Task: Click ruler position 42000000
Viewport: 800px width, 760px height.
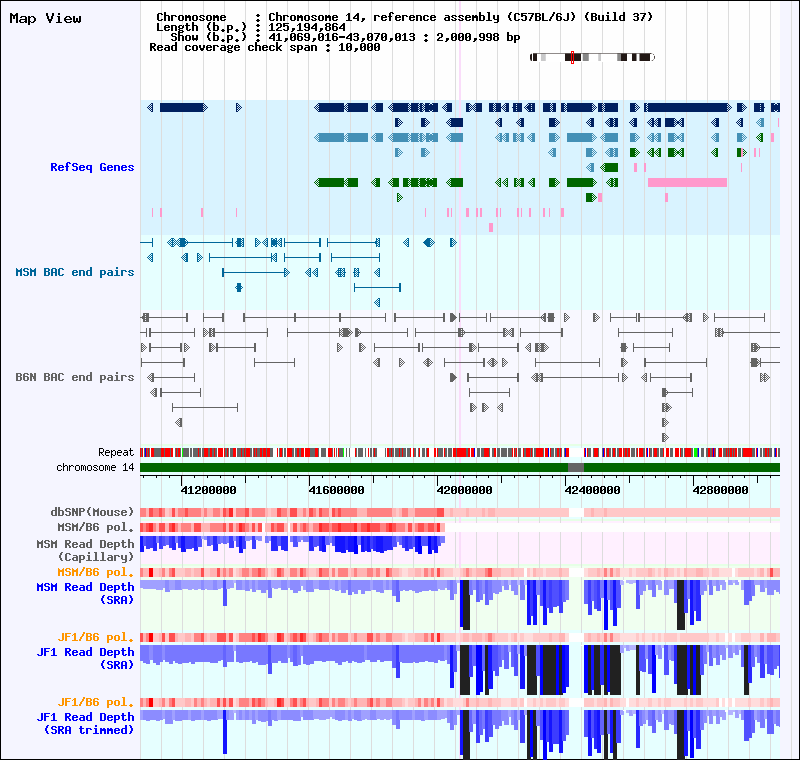Action: [x=465, y=490]
